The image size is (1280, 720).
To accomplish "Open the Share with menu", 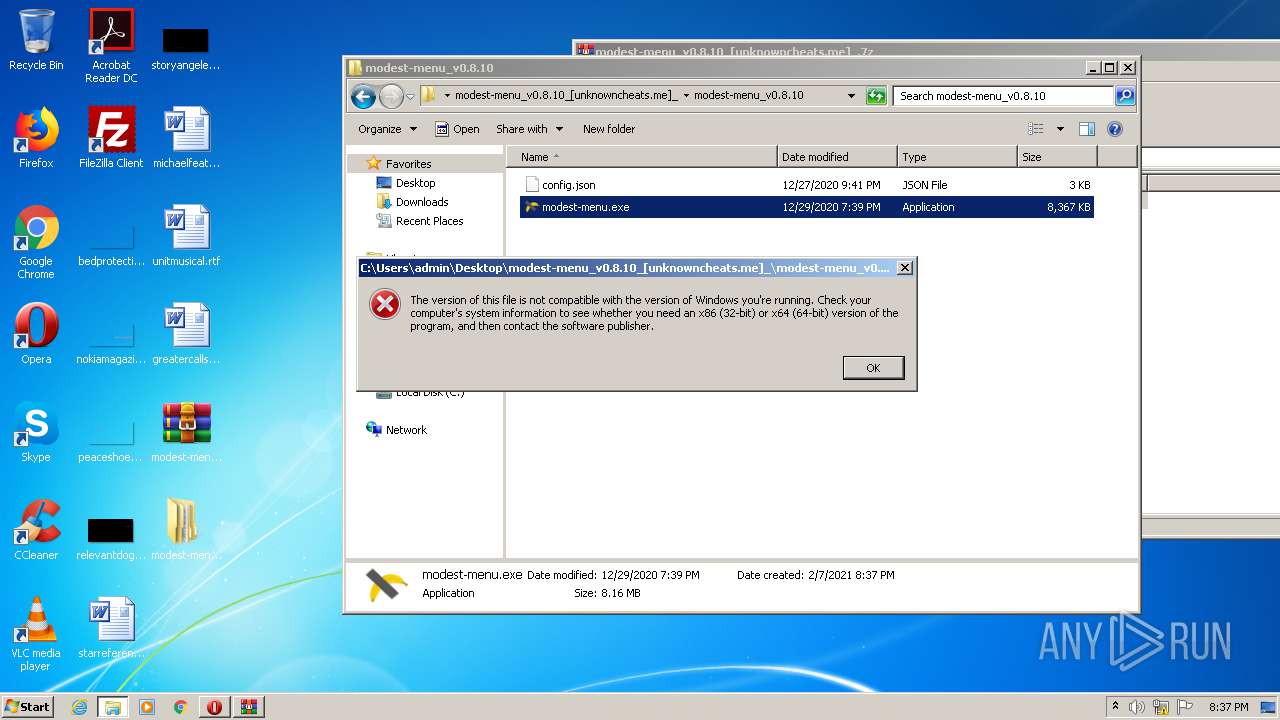I will click(x=529, y=129).
